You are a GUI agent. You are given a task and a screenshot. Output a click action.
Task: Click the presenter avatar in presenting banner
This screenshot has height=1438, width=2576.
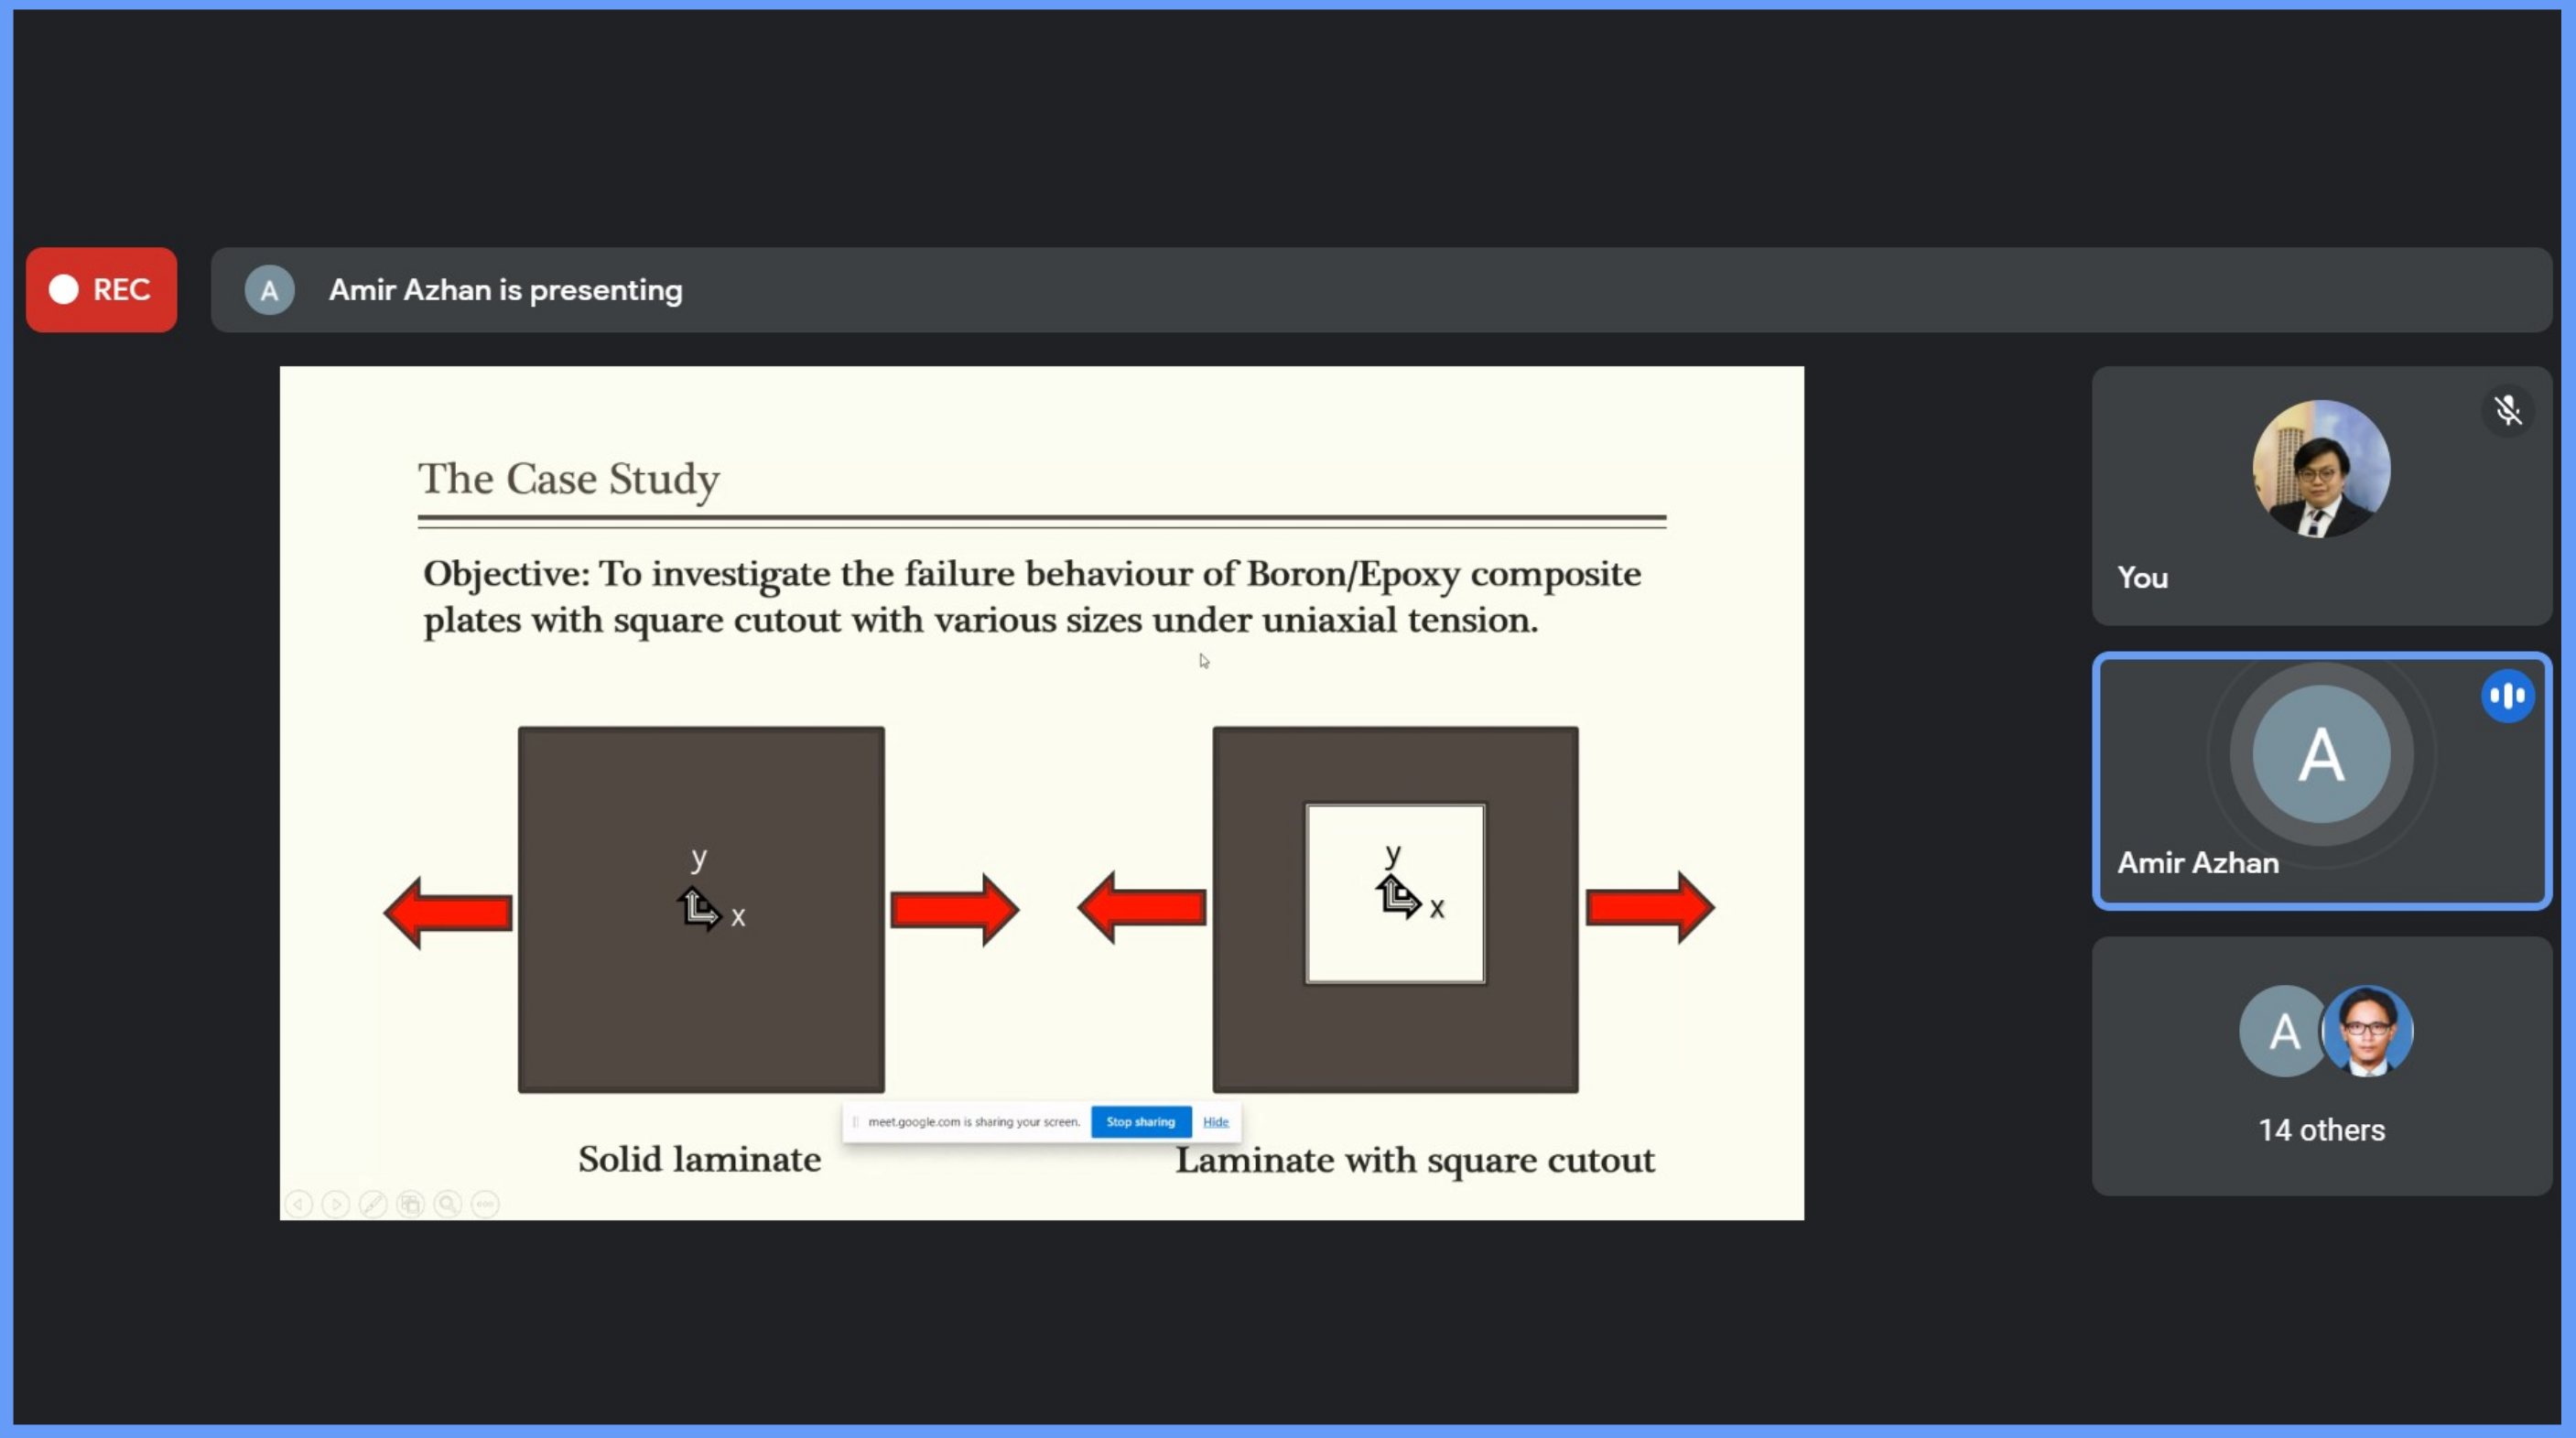[x=269, y=290]
